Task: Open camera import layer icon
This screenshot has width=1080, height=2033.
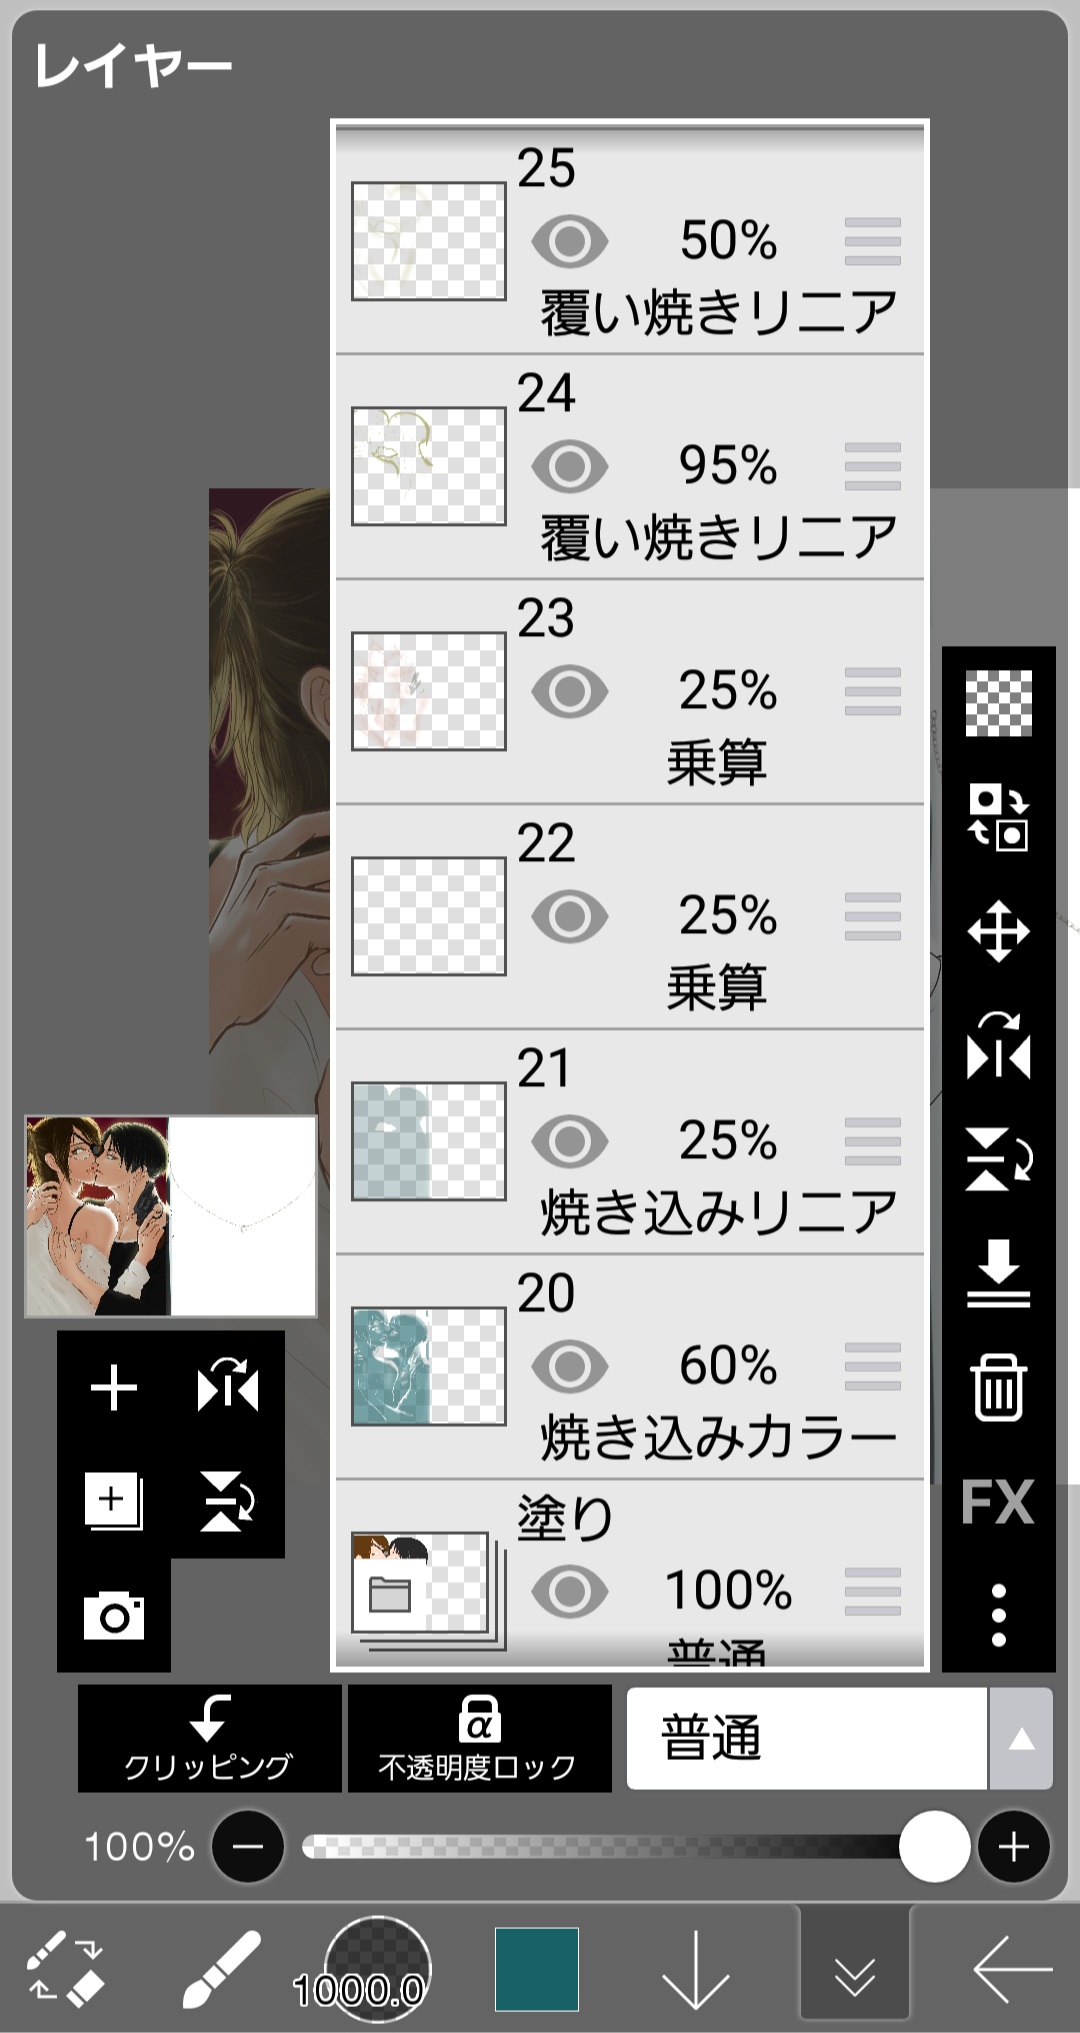Action: coord(113,1615)
